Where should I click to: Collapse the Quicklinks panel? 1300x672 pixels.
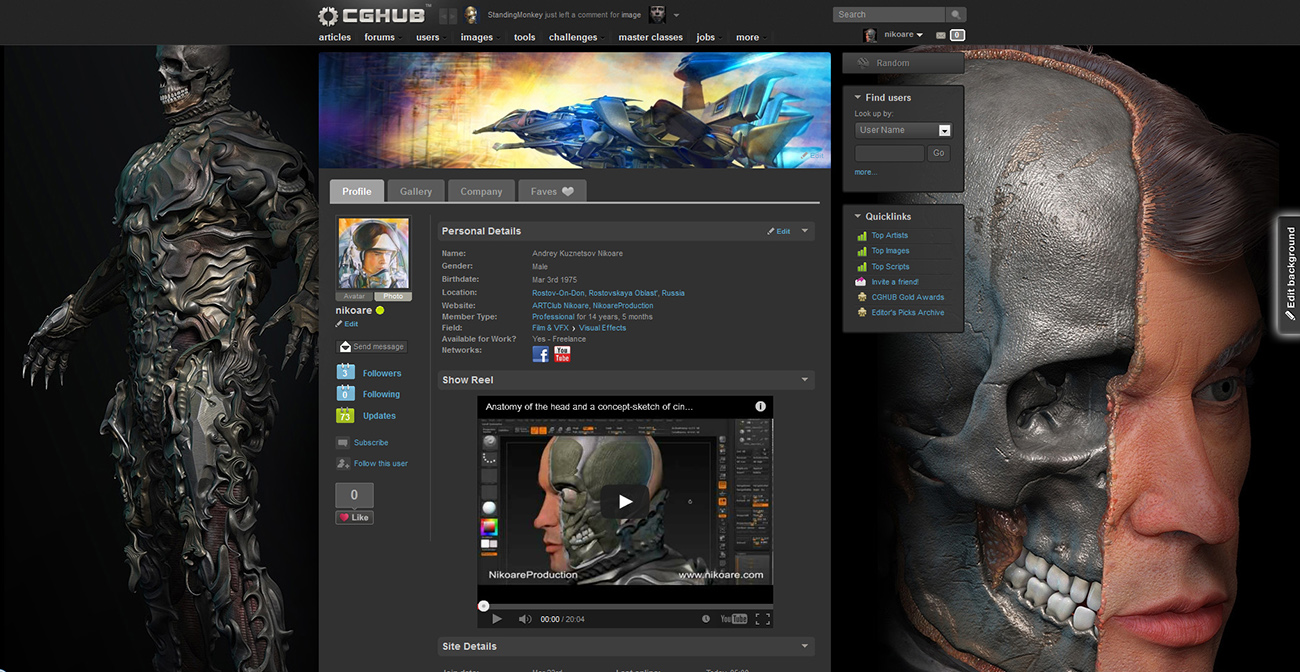[858, 216]
